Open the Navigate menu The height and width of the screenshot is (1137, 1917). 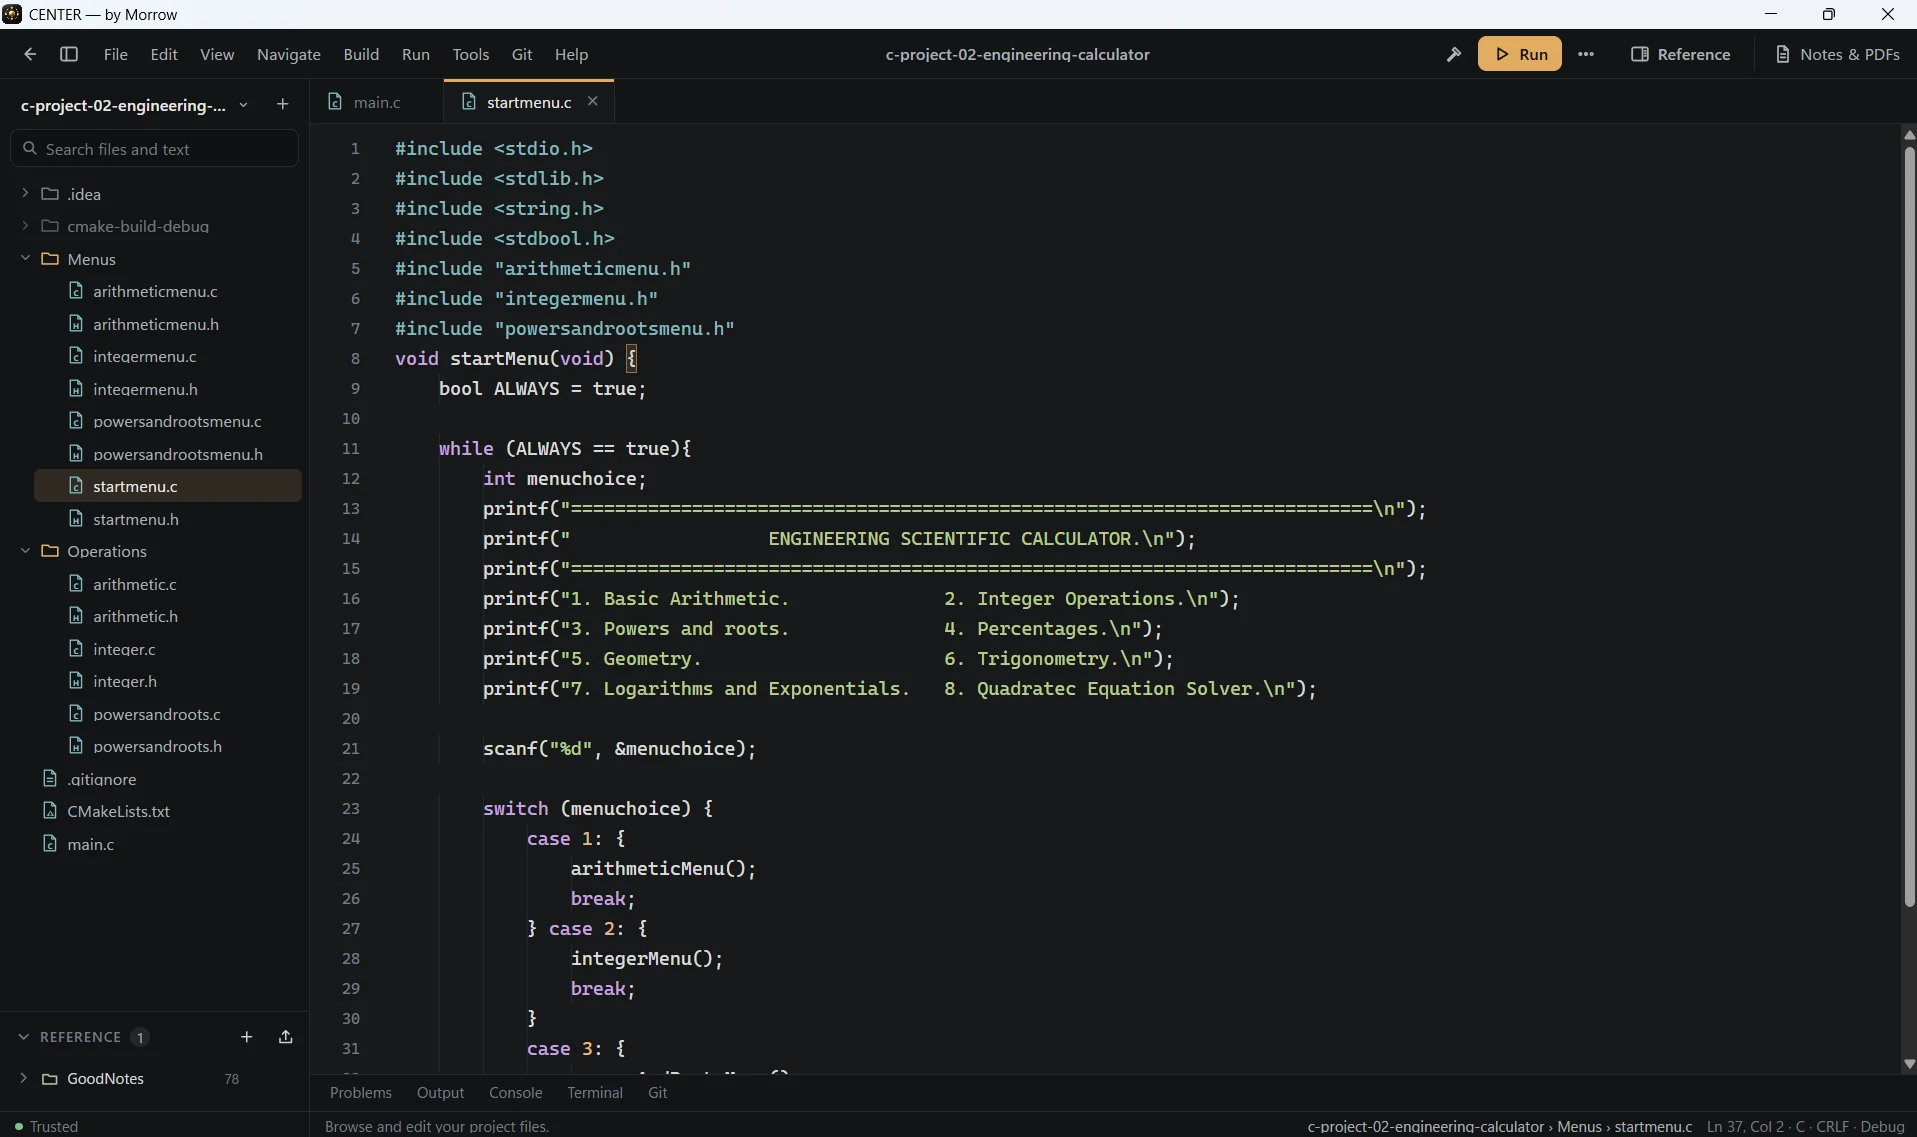[x=289, y=54]
